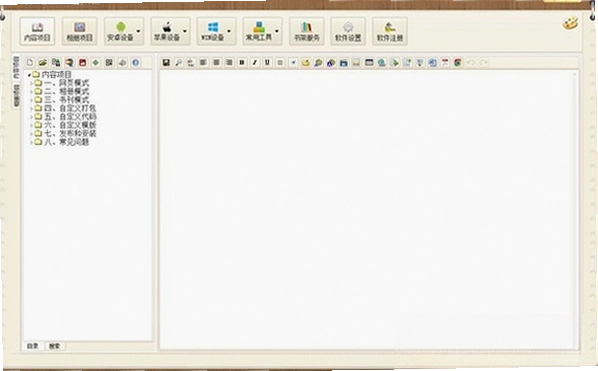This screenshot has height=371, width=598.
Task: Click the magnifier find icon in editor toolbar
Action: [x=178, y=63]
